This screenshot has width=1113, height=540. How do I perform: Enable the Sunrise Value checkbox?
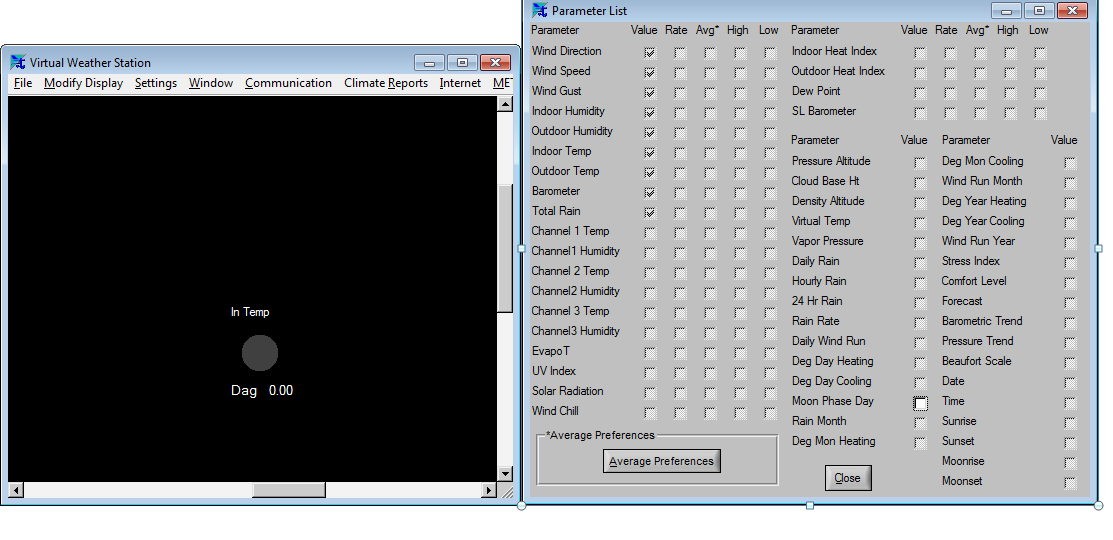(x=1070, y=423)
